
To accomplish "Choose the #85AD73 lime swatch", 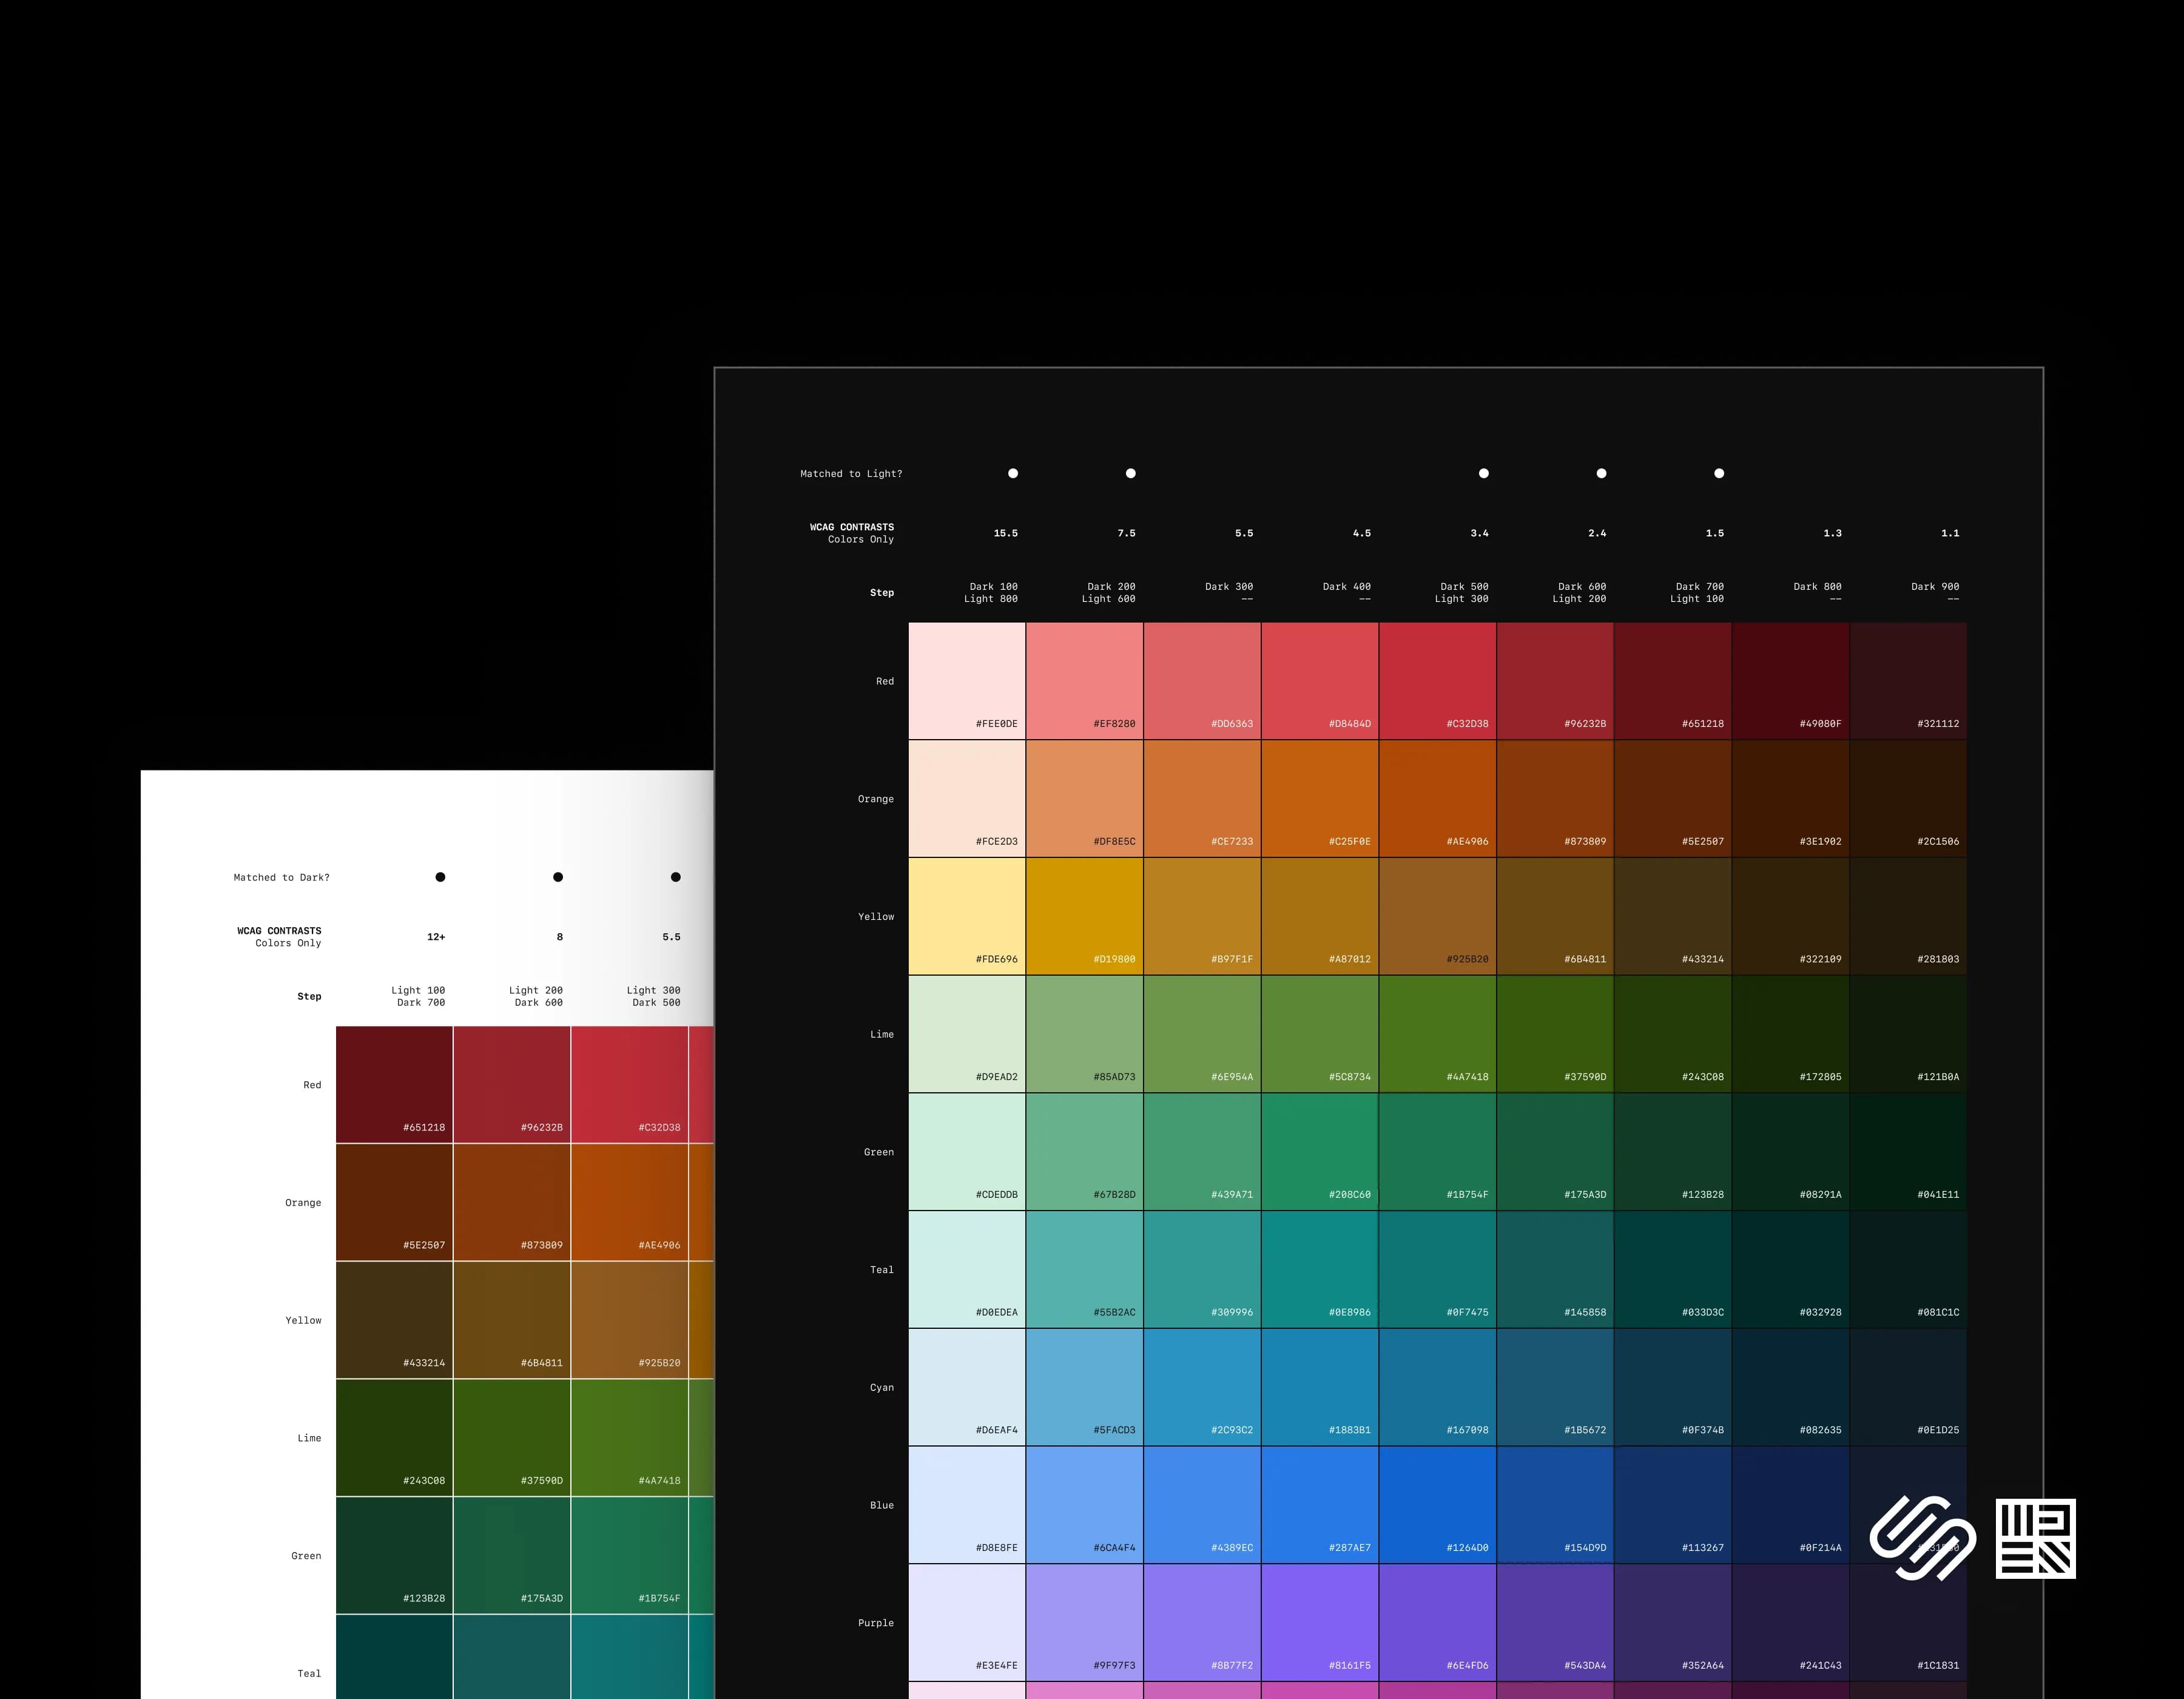I will click(1084, 1034).
